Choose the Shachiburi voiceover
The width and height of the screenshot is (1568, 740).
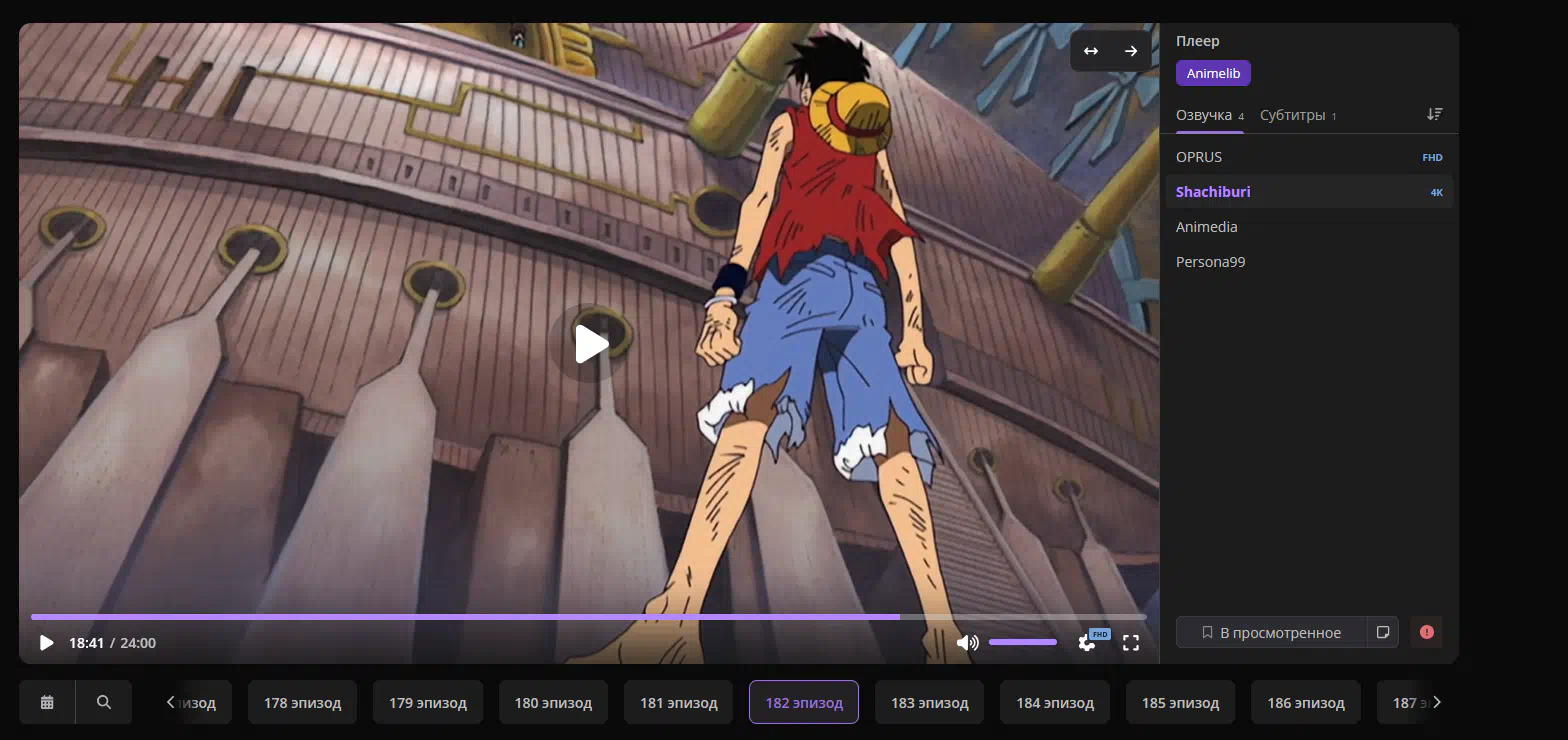coord(1309,192)
